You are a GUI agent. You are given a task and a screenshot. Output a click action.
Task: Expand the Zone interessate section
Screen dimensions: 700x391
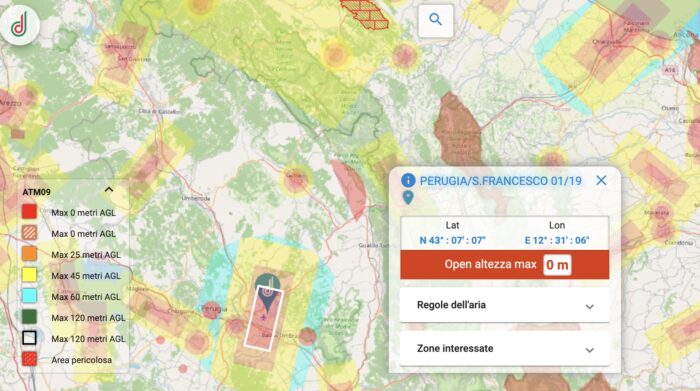[504, 348]
